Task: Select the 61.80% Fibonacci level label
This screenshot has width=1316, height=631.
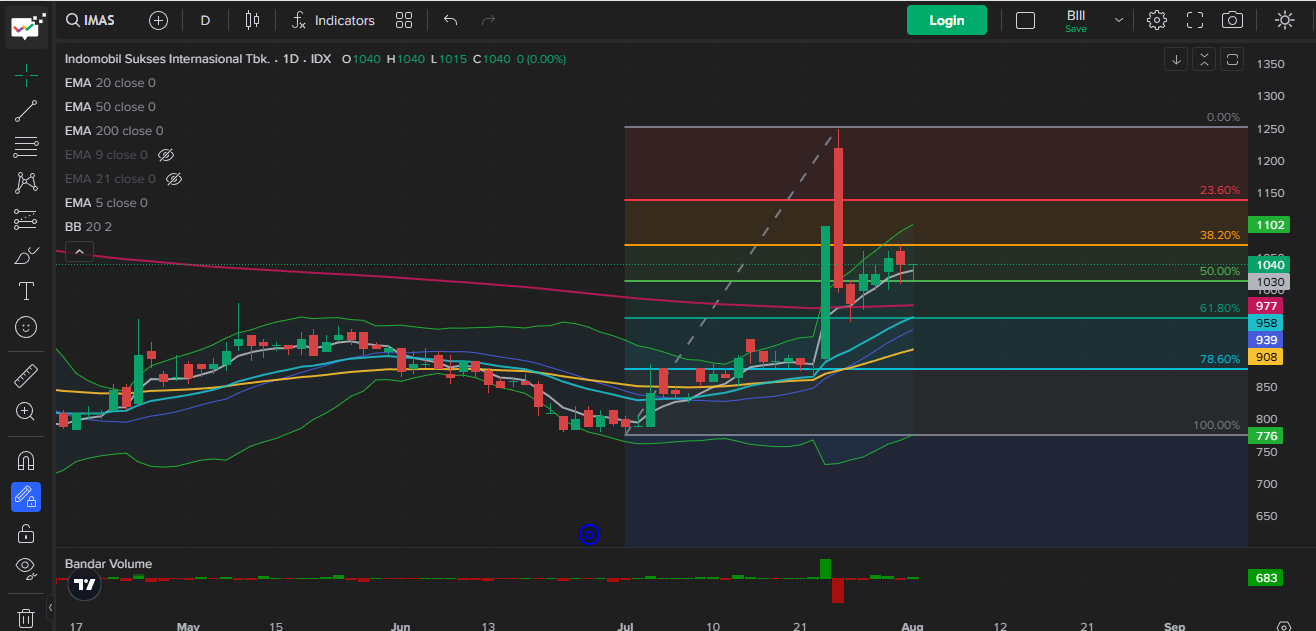Action: (1220, 308)
